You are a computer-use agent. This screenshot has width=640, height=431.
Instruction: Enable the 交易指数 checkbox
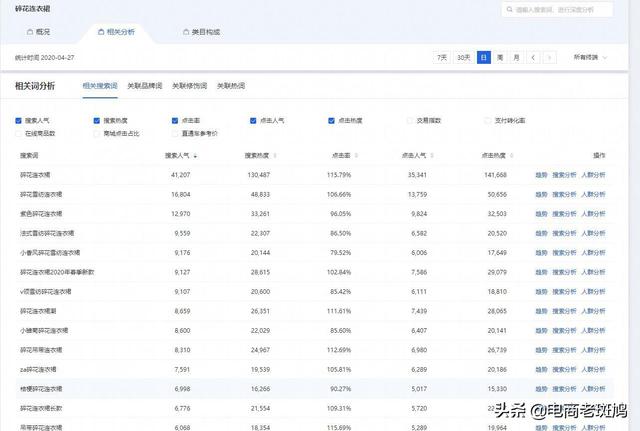(409, 121)
